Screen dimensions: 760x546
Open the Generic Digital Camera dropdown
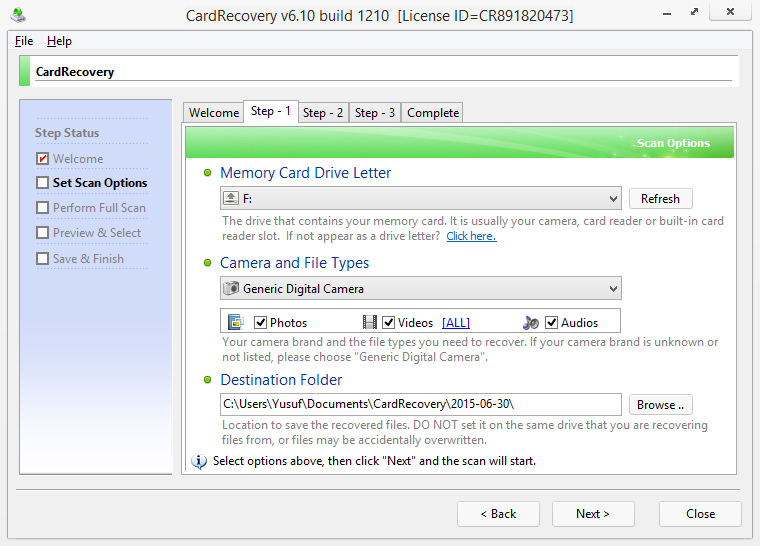[421, 289]
